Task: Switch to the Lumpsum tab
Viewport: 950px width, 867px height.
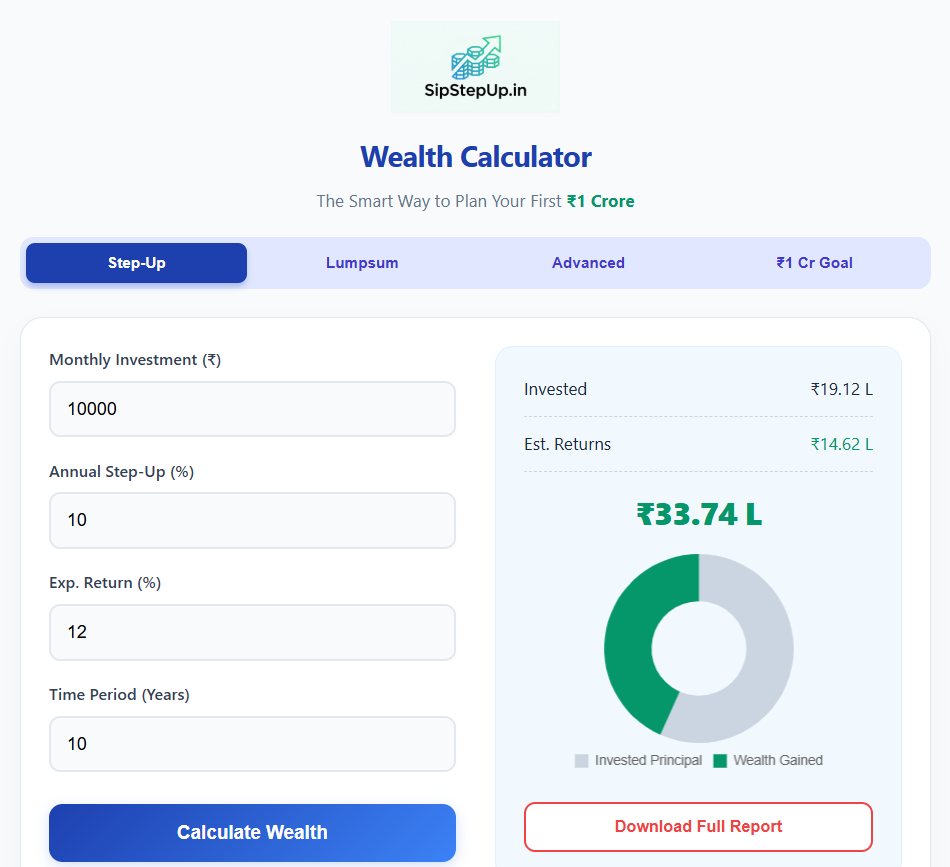Action: [362, 263]
